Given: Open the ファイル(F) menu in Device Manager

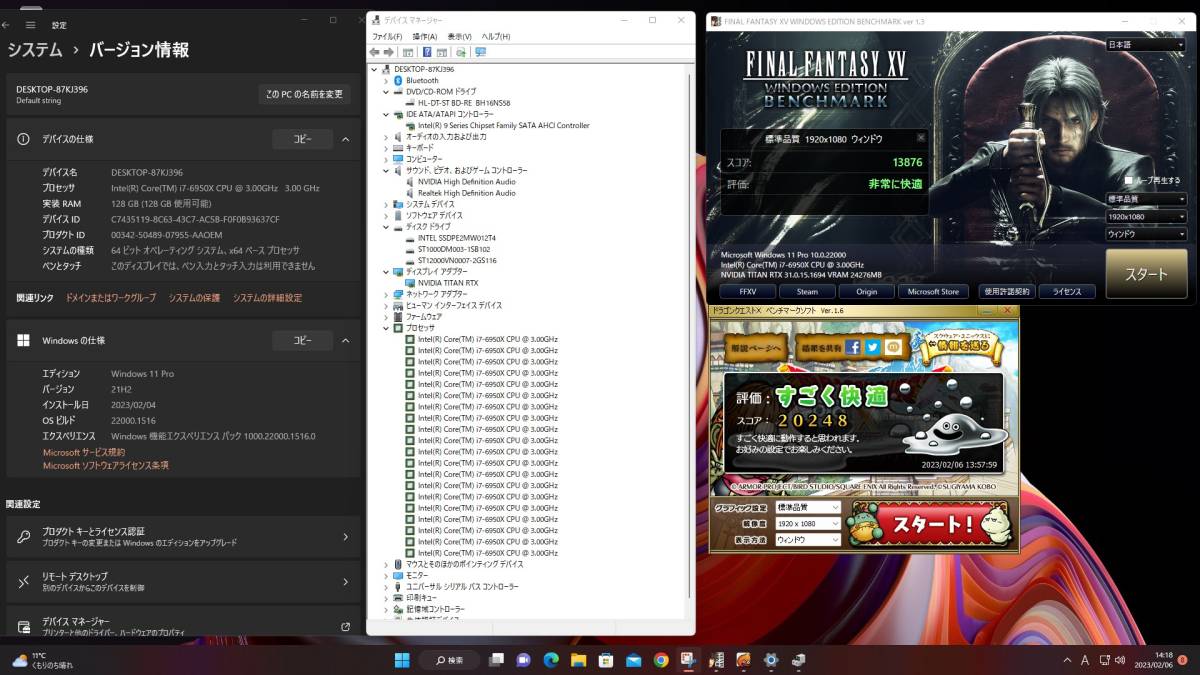Looking at the screenshot, I should (x=387, y=36).
